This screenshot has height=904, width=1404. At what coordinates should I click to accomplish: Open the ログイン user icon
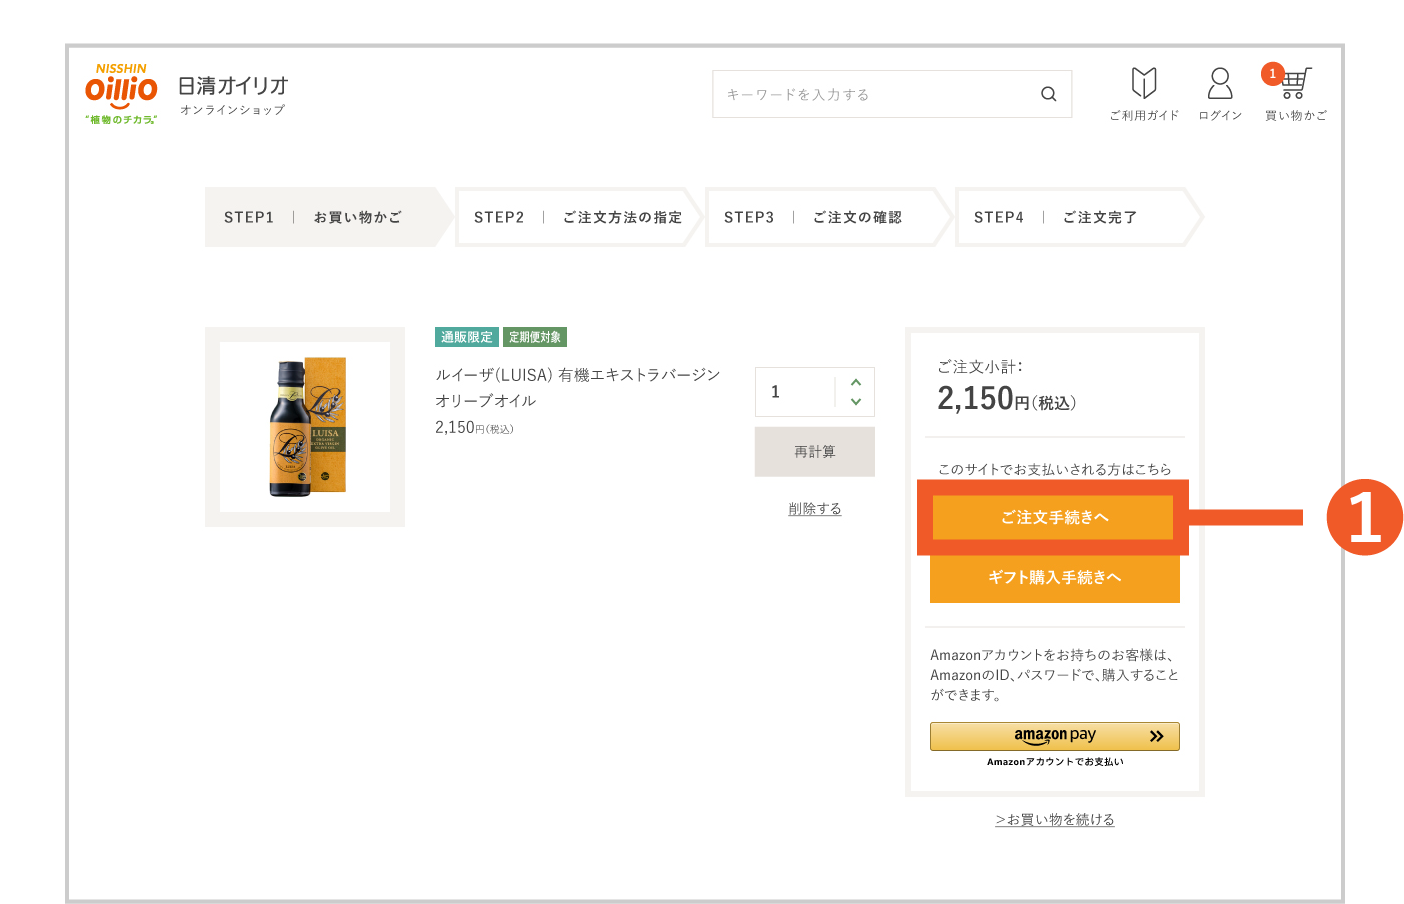pos(1220,94)
